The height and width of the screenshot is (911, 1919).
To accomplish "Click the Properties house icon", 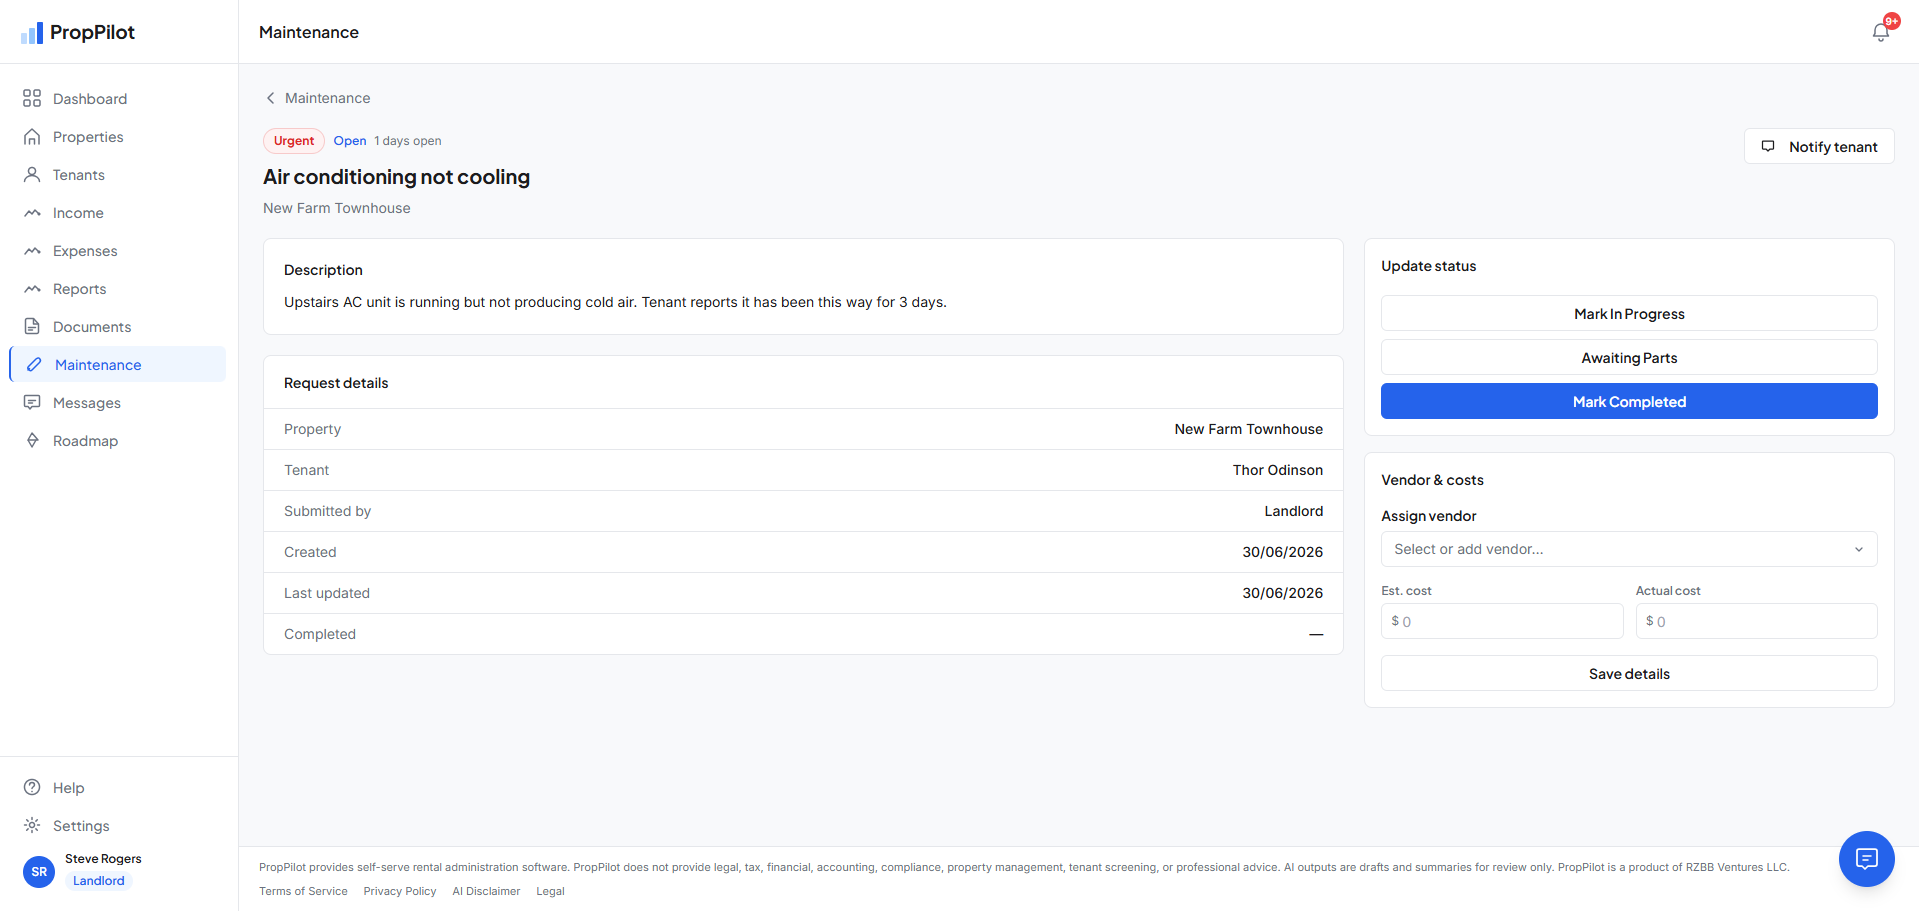I will tap(32, 136).
